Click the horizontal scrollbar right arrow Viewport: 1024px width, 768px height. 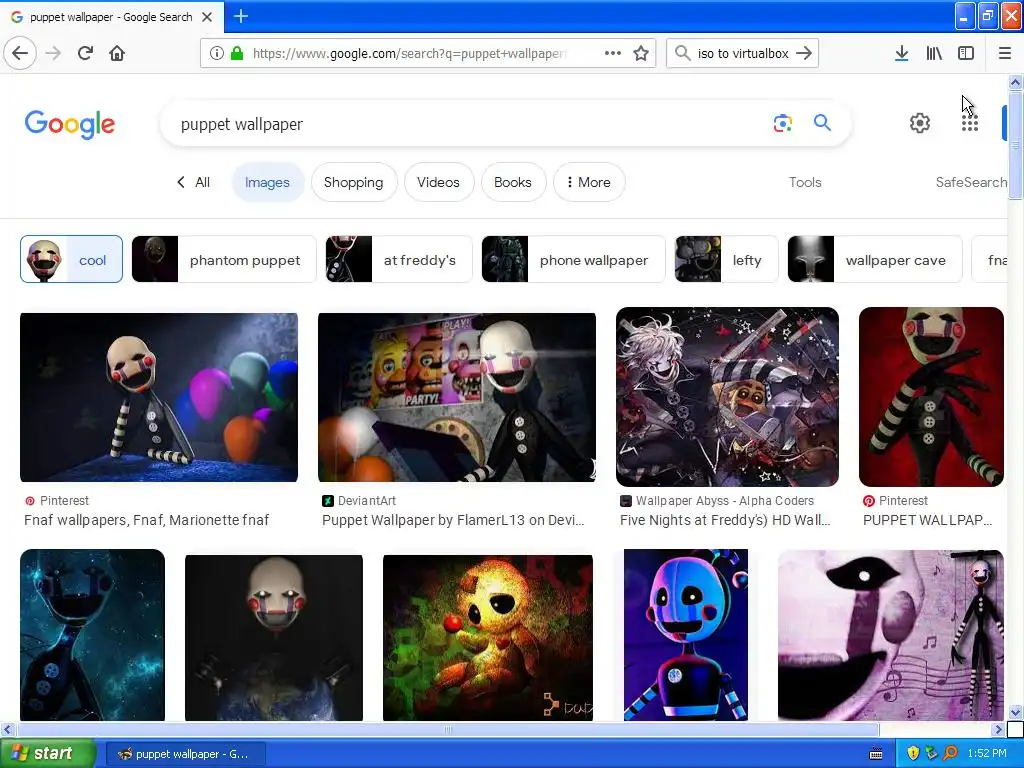(x=997, y=729)
